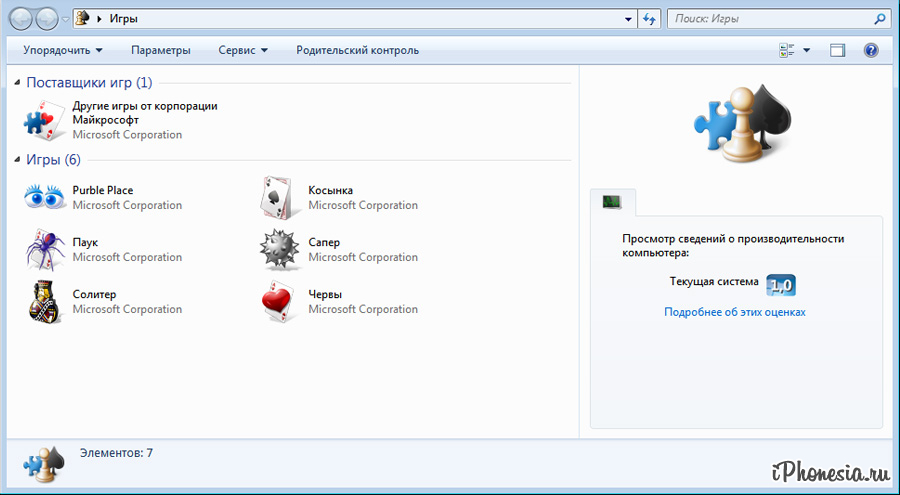Expand the address bar history dropdown
Image resolution: width=900 pixels, height=495 pixels.
point(629,19)
